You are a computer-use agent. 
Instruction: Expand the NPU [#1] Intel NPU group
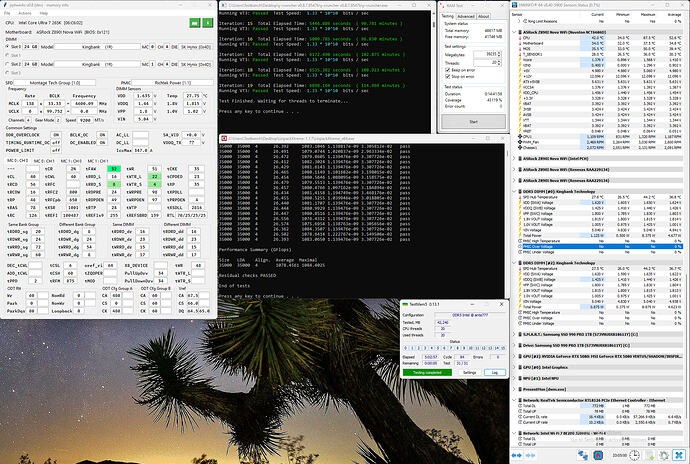coord(514,378)
